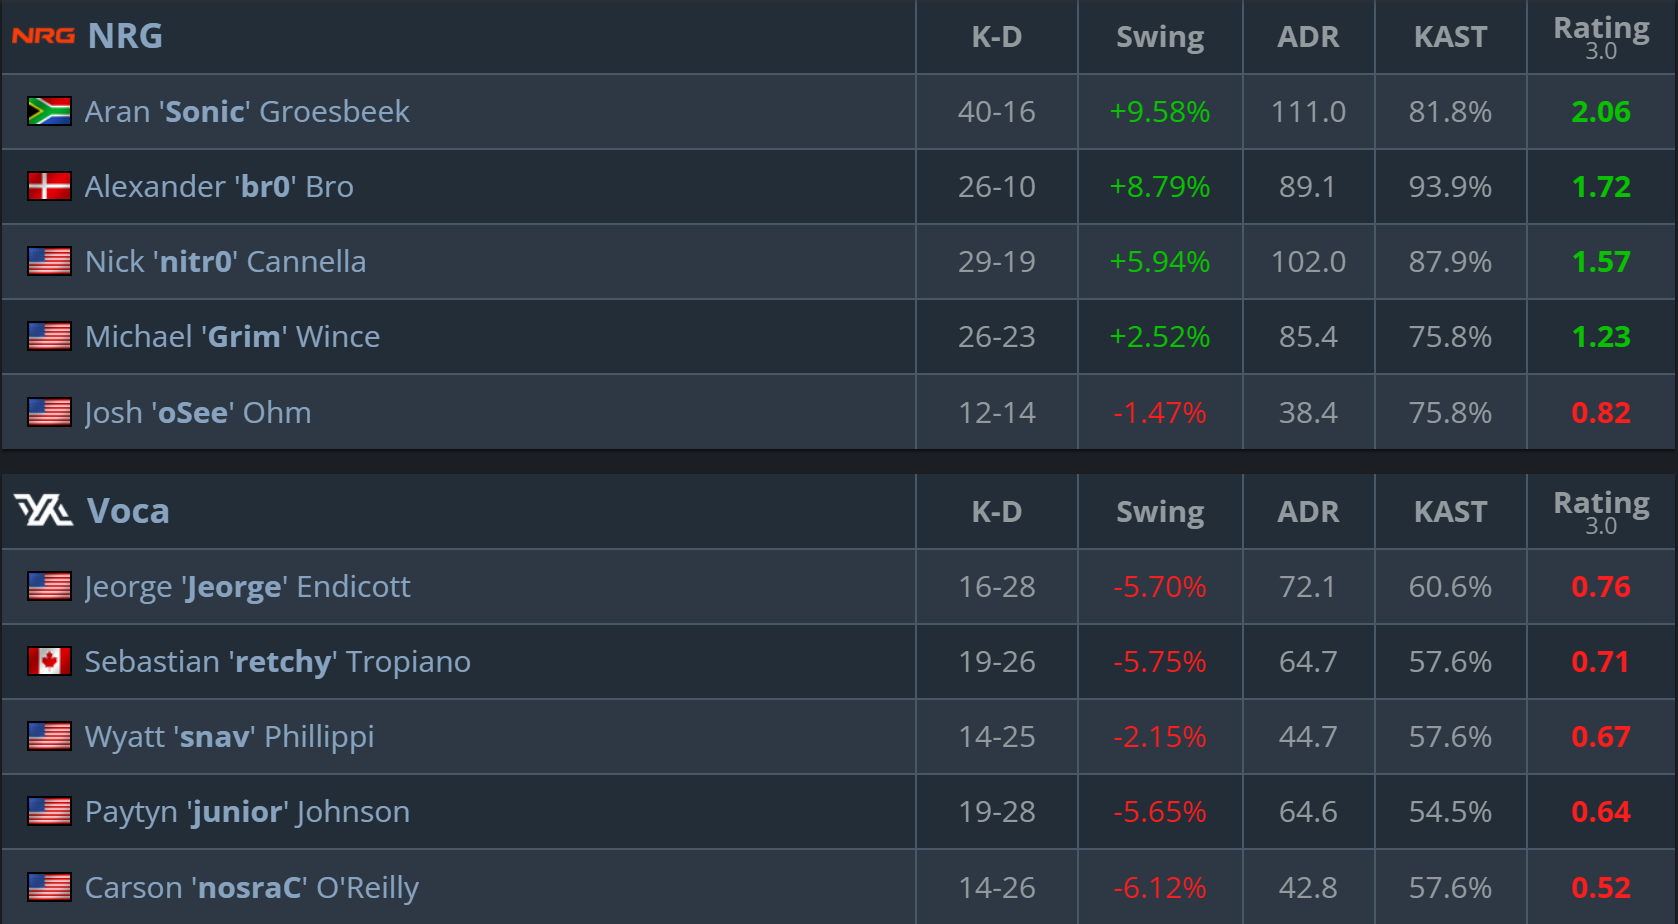The image size is (1678, 924).
Task: Click the US flag beside Jeorge
Action: pos(49,586)
